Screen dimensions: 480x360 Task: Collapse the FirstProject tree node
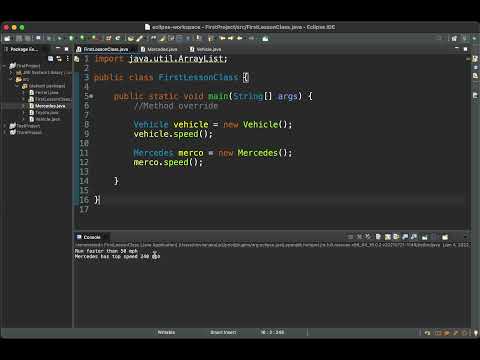(4, 66)
